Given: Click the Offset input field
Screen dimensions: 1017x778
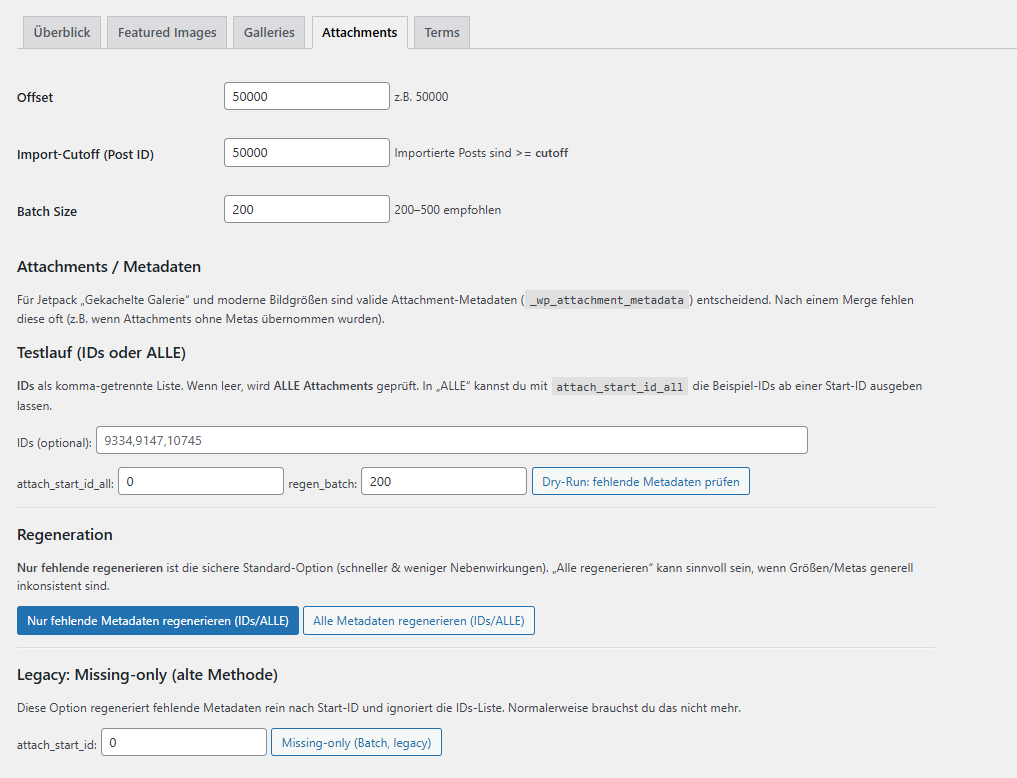Looking at the screenshot, I should click(x=306, y=96).
